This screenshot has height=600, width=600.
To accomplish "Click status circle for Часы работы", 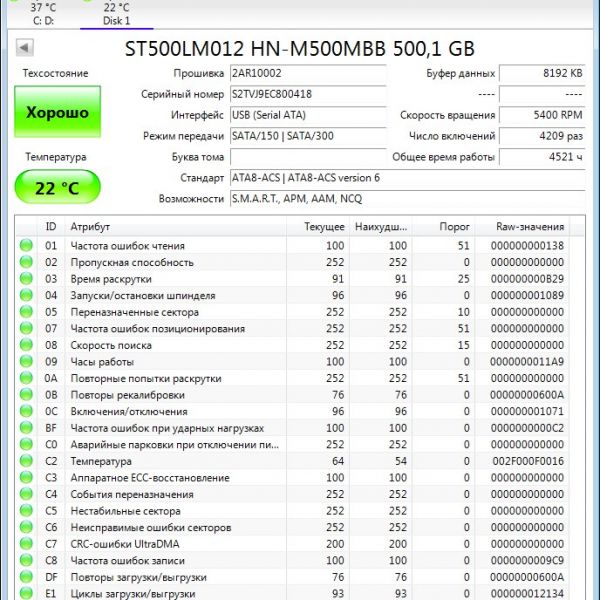I will click(26, 361).
